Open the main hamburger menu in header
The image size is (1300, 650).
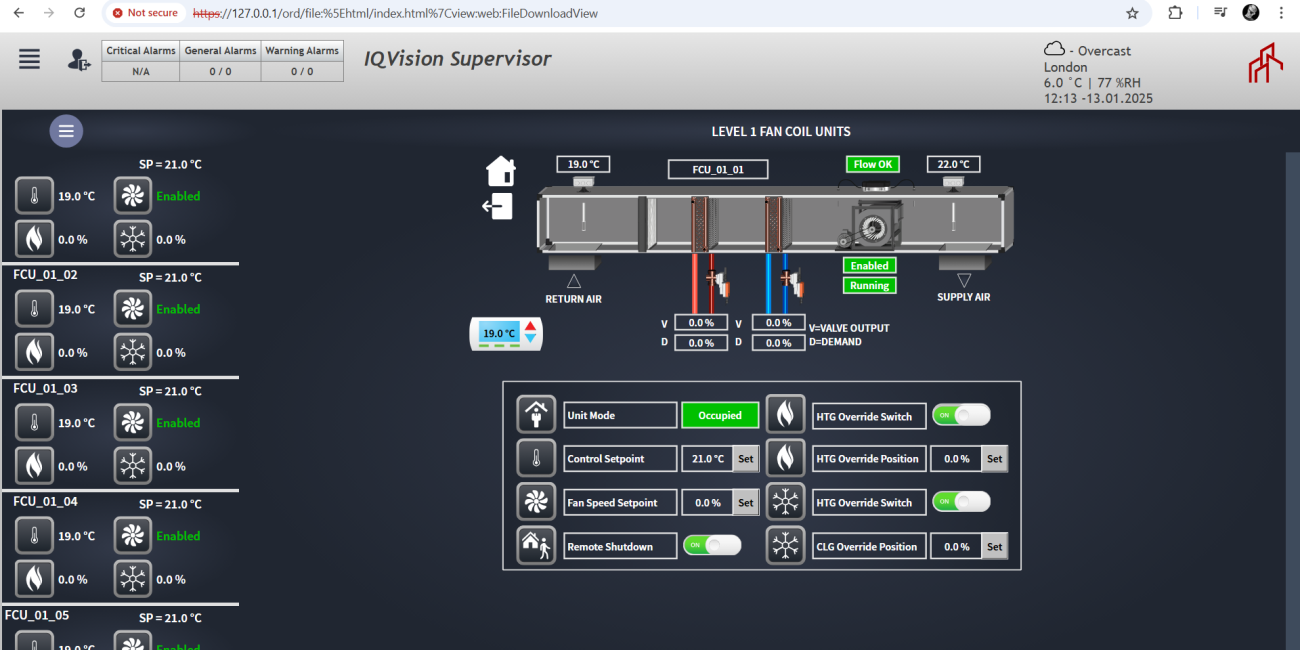pos(30,59)
